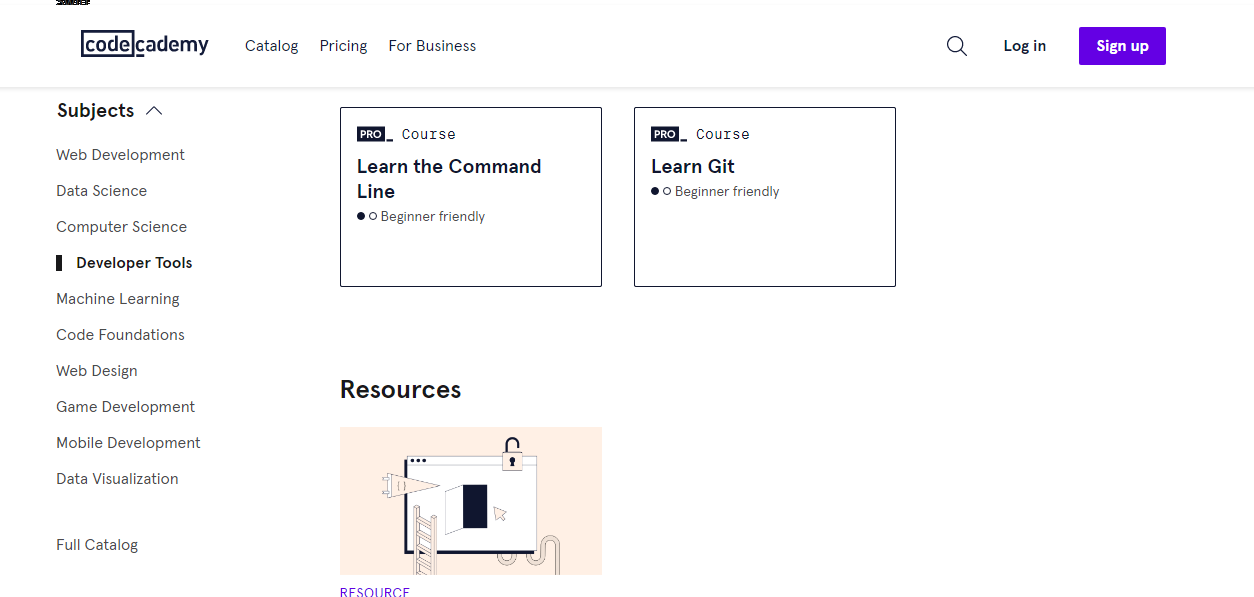
Task: Click the Log in link
Action: tap(1024, 46)
